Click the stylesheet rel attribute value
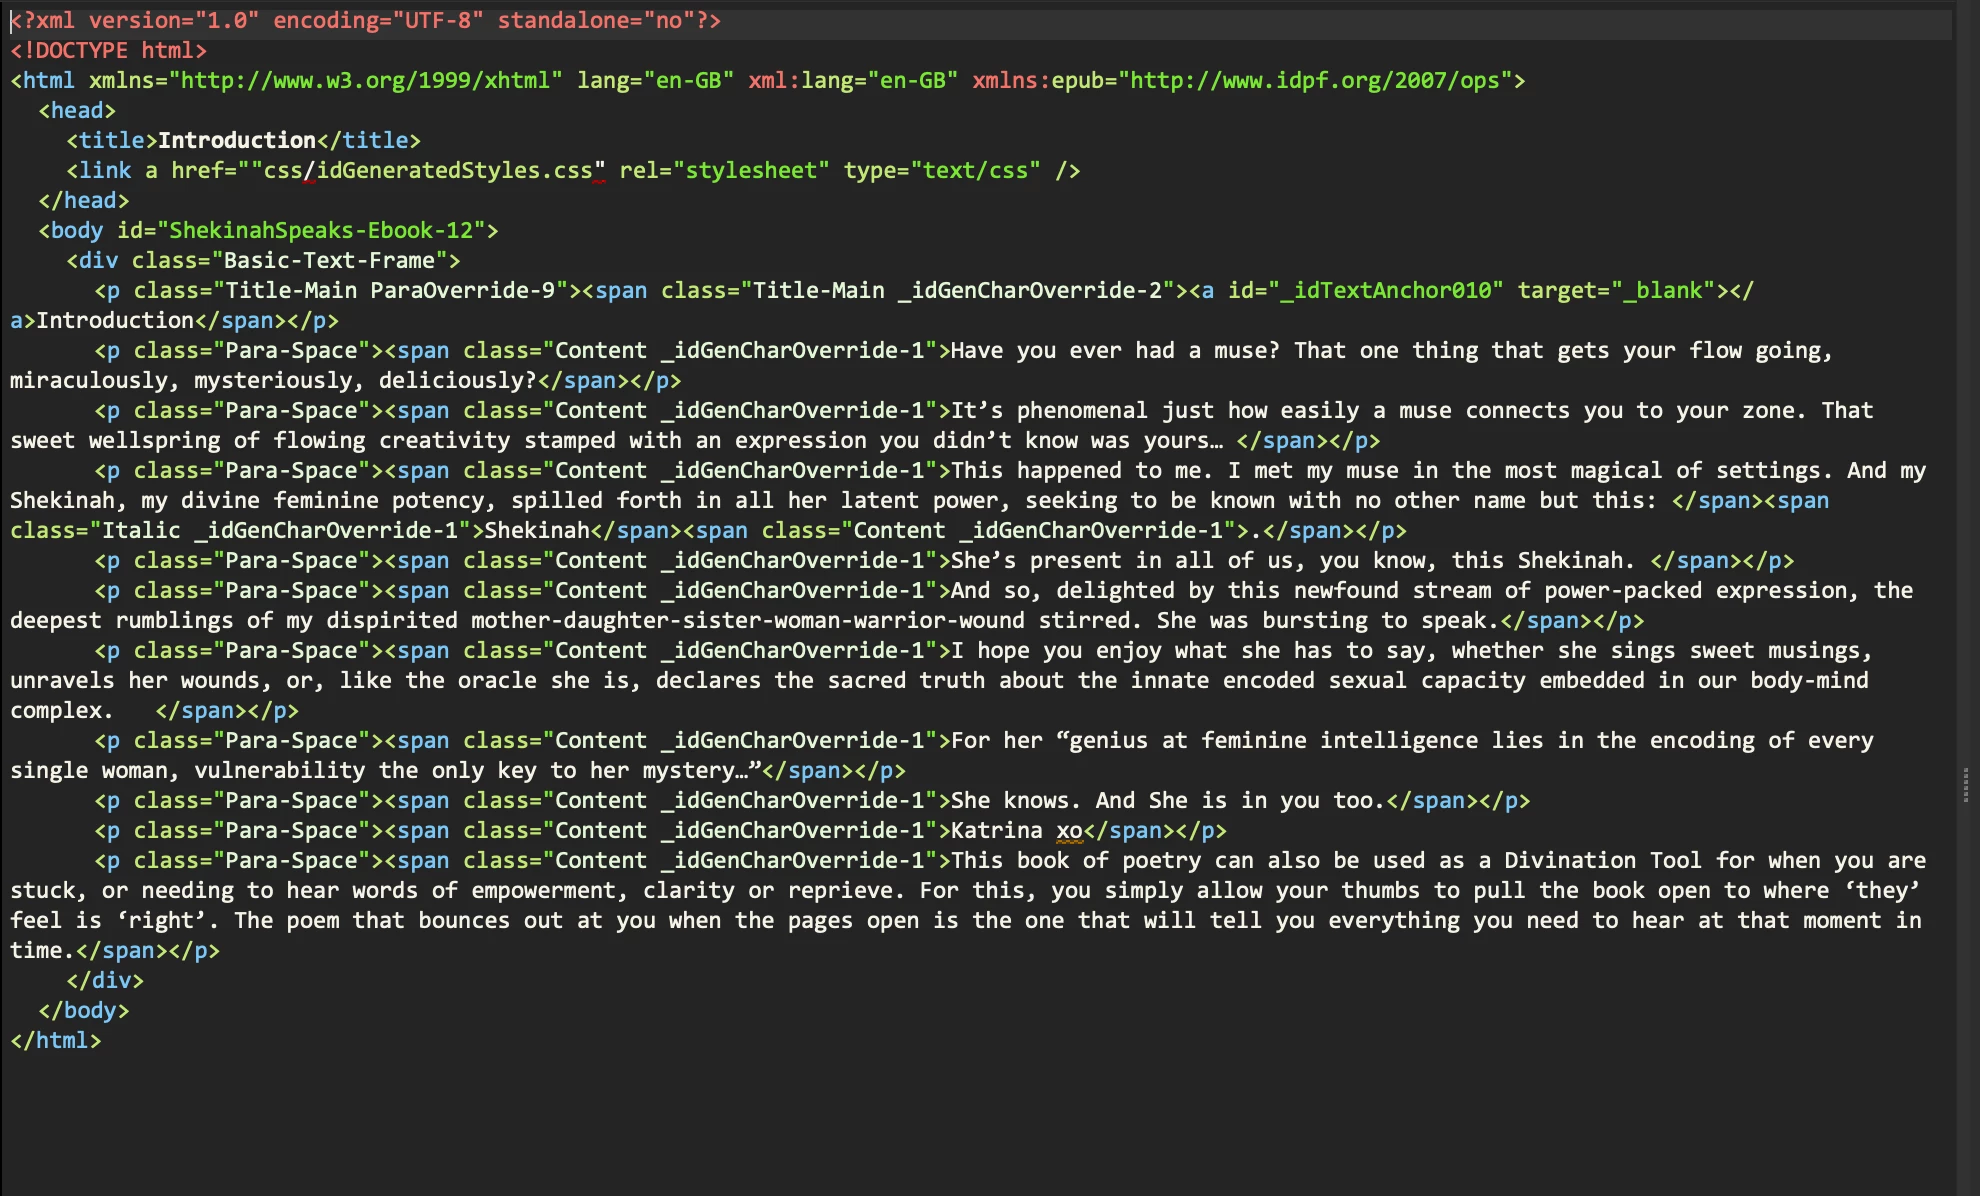 click(x=751, y=170)
